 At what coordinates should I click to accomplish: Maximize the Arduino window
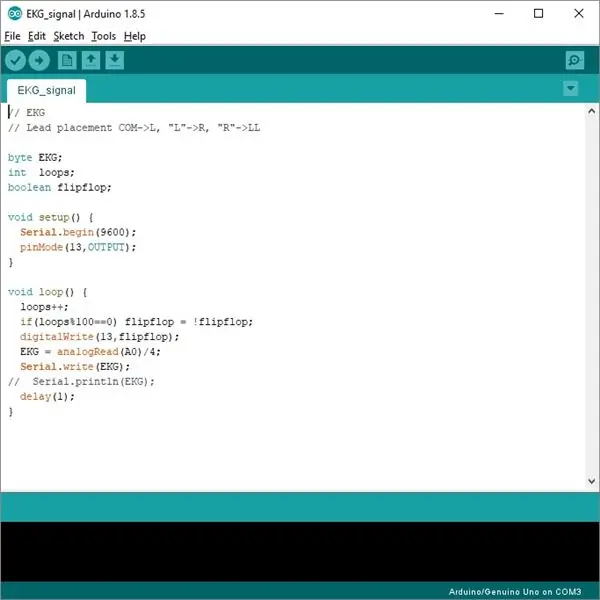tap(538, 14)
